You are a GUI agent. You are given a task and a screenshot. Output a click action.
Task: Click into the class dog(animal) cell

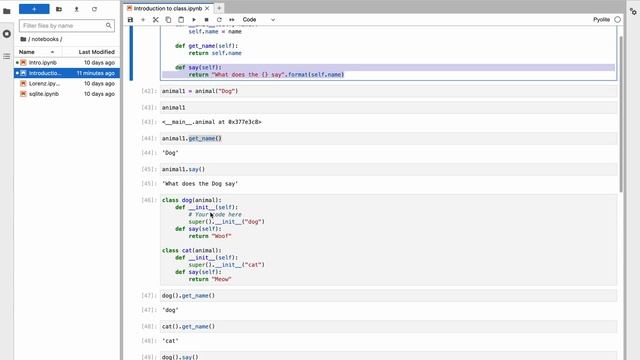(388, 240)
